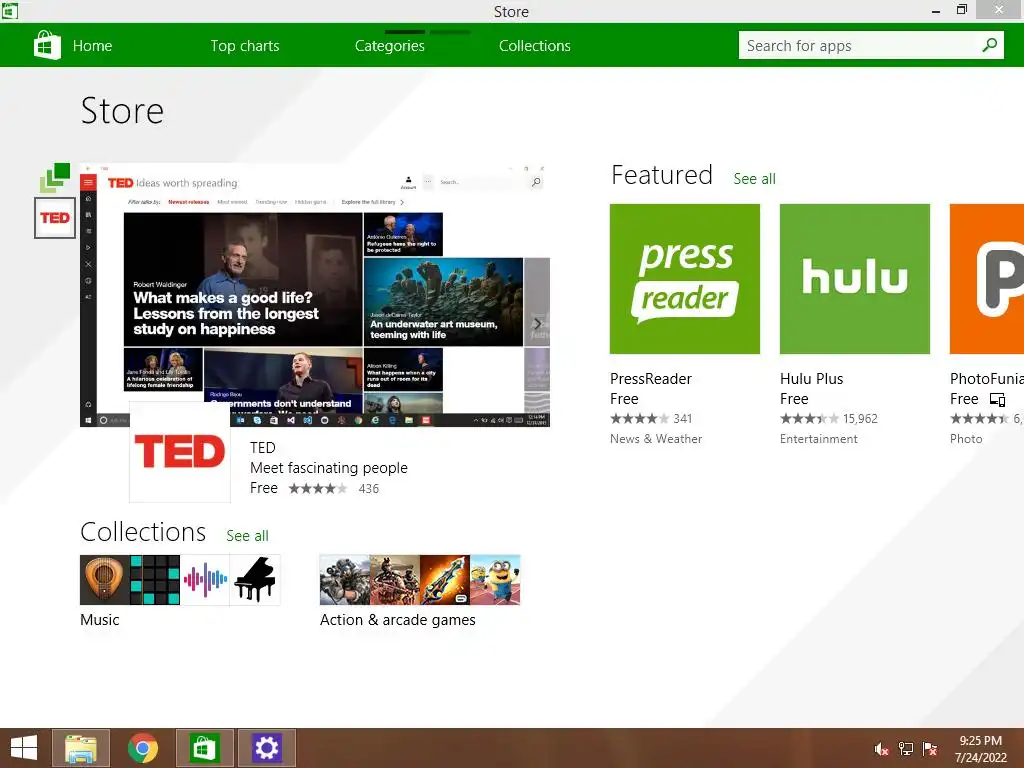Open the Windows Start button

point(24,748)
